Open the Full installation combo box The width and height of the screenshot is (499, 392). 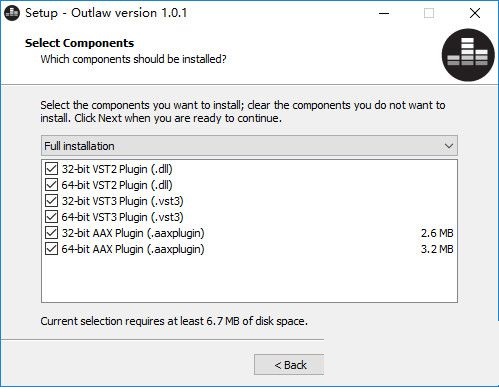pos(249,146)
